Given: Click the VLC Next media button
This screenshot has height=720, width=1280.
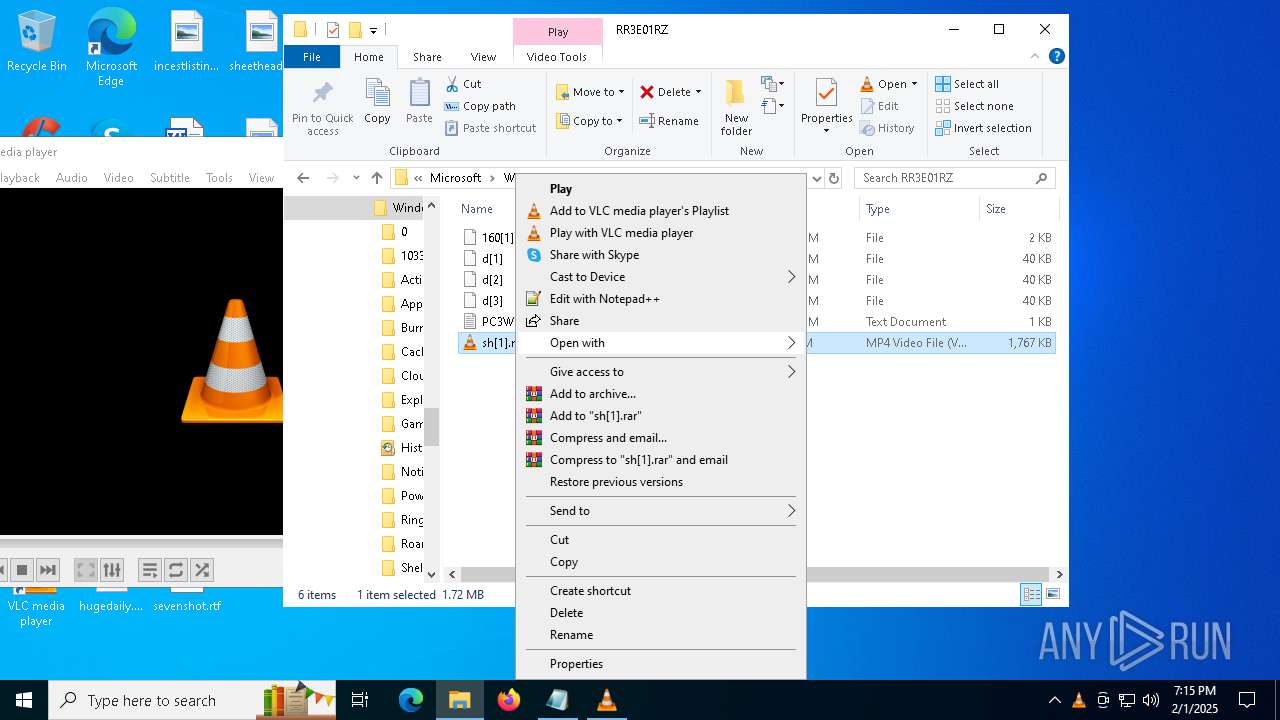Looking at the screenshot, I should coord(48,570).
